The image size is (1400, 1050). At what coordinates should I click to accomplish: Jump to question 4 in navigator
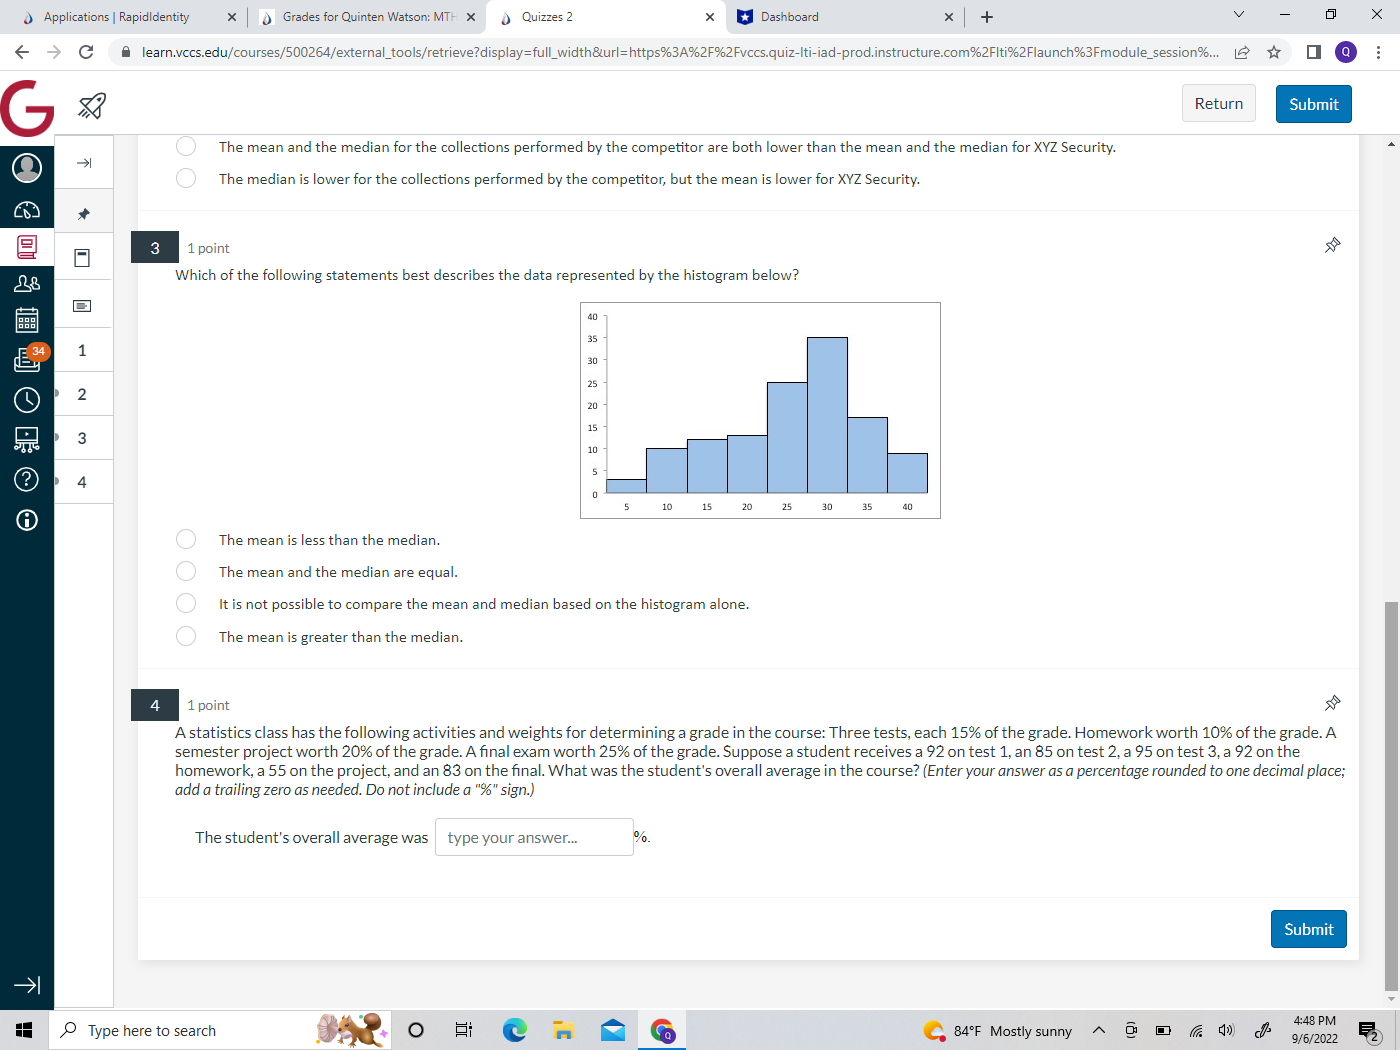[x=82, y=482]
